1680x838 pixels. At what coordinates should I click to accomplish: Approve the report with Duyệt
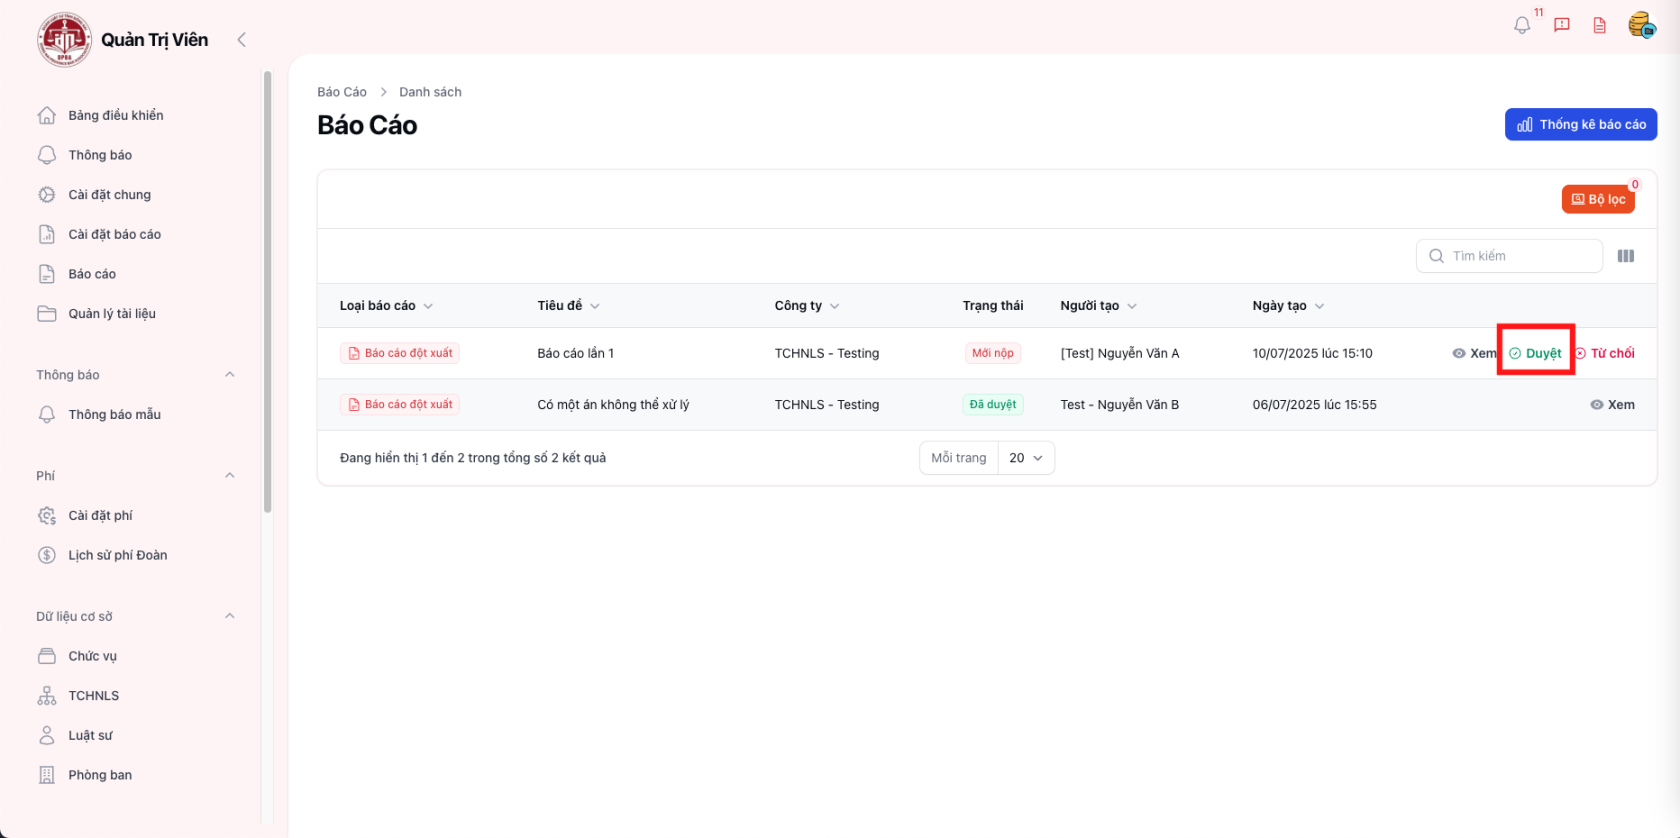tap(1535, 353)
